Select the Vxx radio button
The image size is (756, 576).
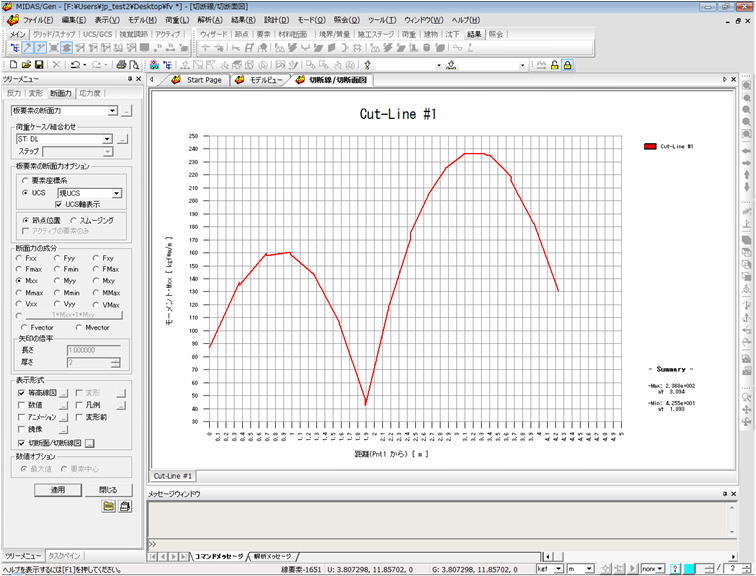tap(19, 304)
